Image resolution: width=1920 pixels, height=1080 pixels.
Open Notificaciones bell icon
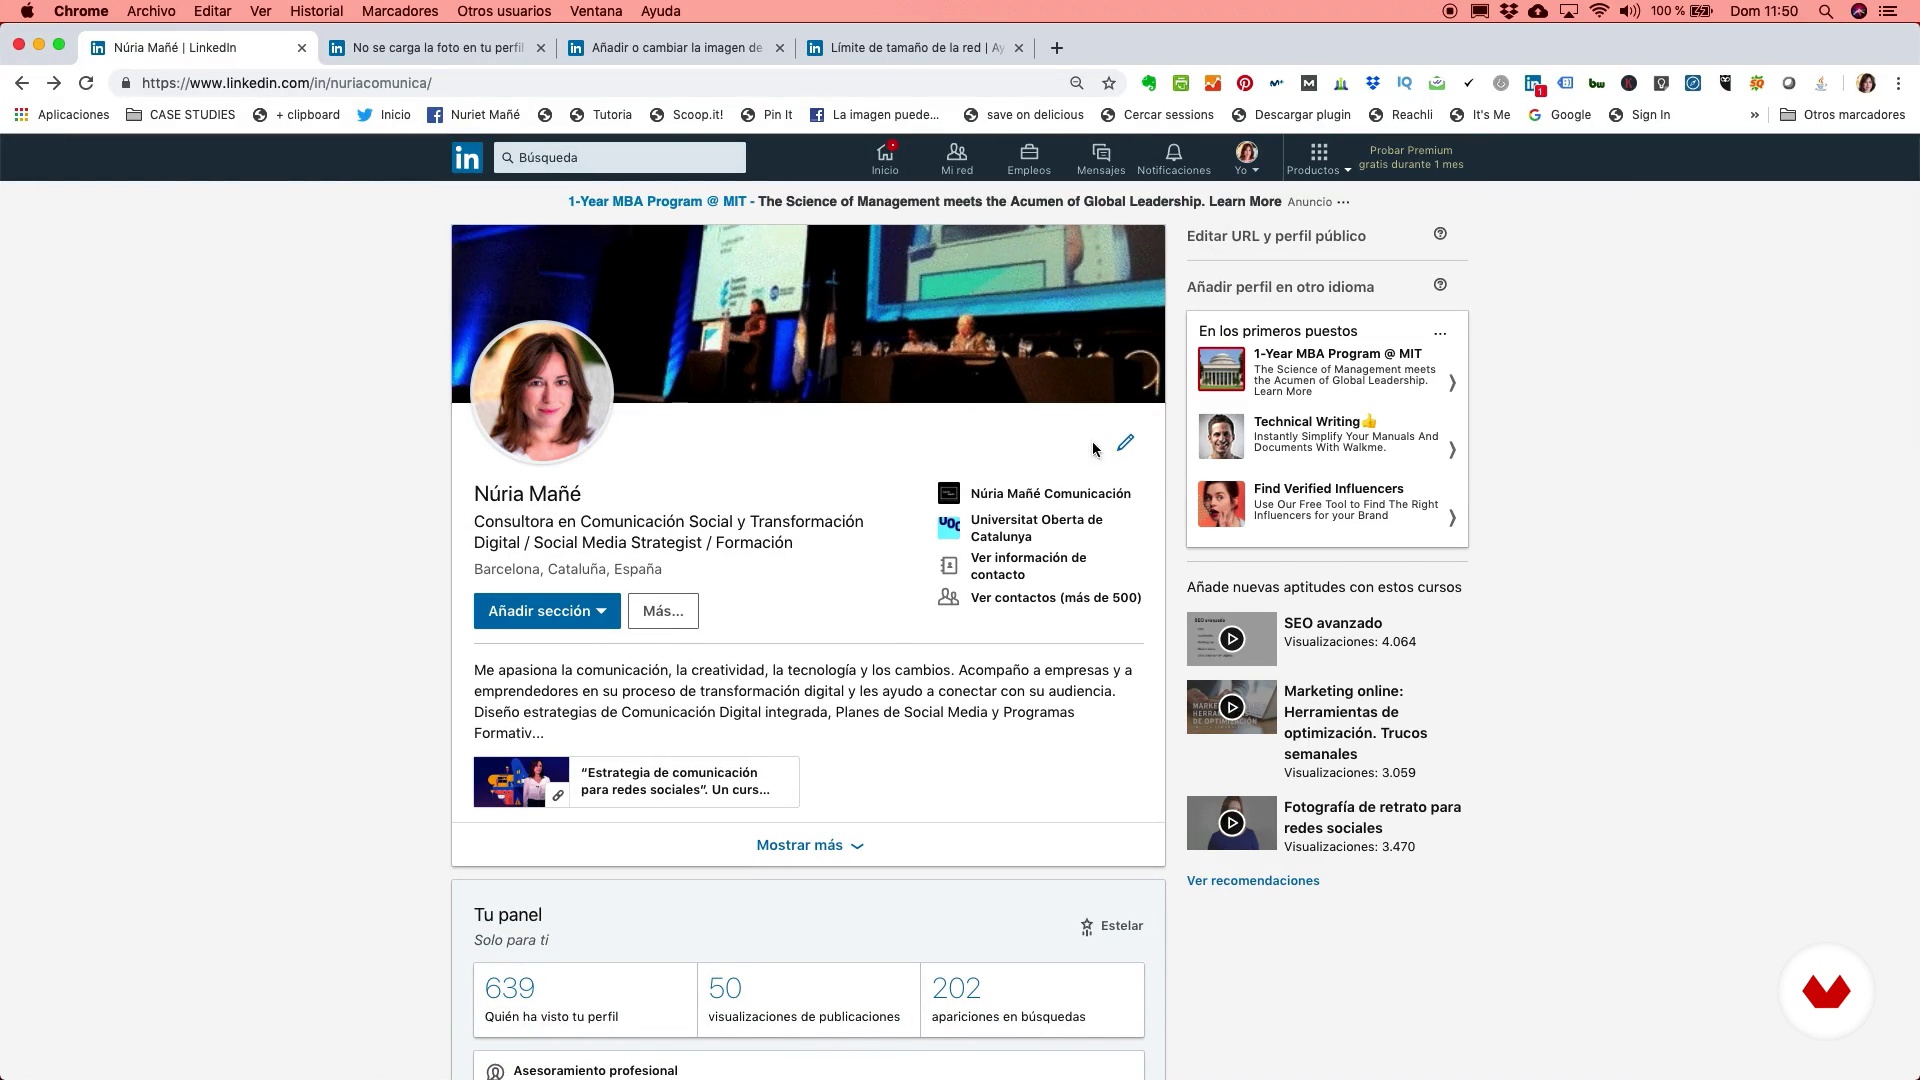(1174, 158)
